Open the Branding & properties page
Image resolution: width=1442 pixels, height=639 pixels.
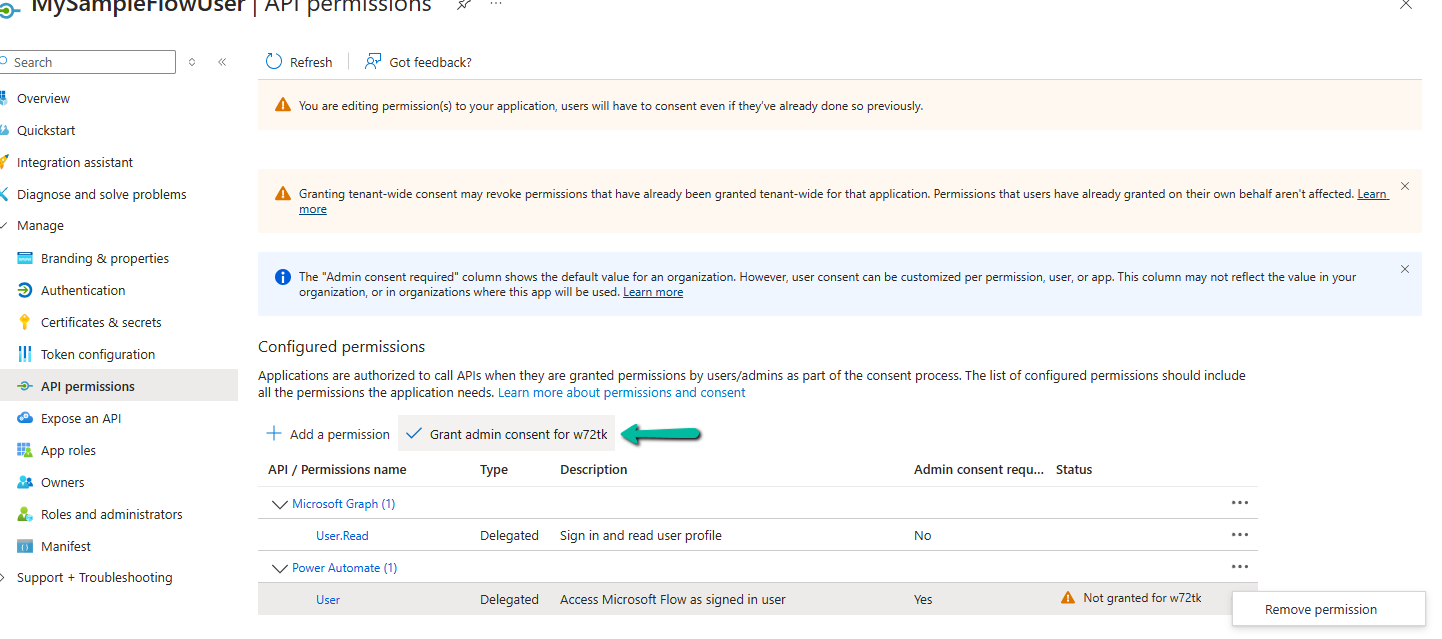click(104, 258)
